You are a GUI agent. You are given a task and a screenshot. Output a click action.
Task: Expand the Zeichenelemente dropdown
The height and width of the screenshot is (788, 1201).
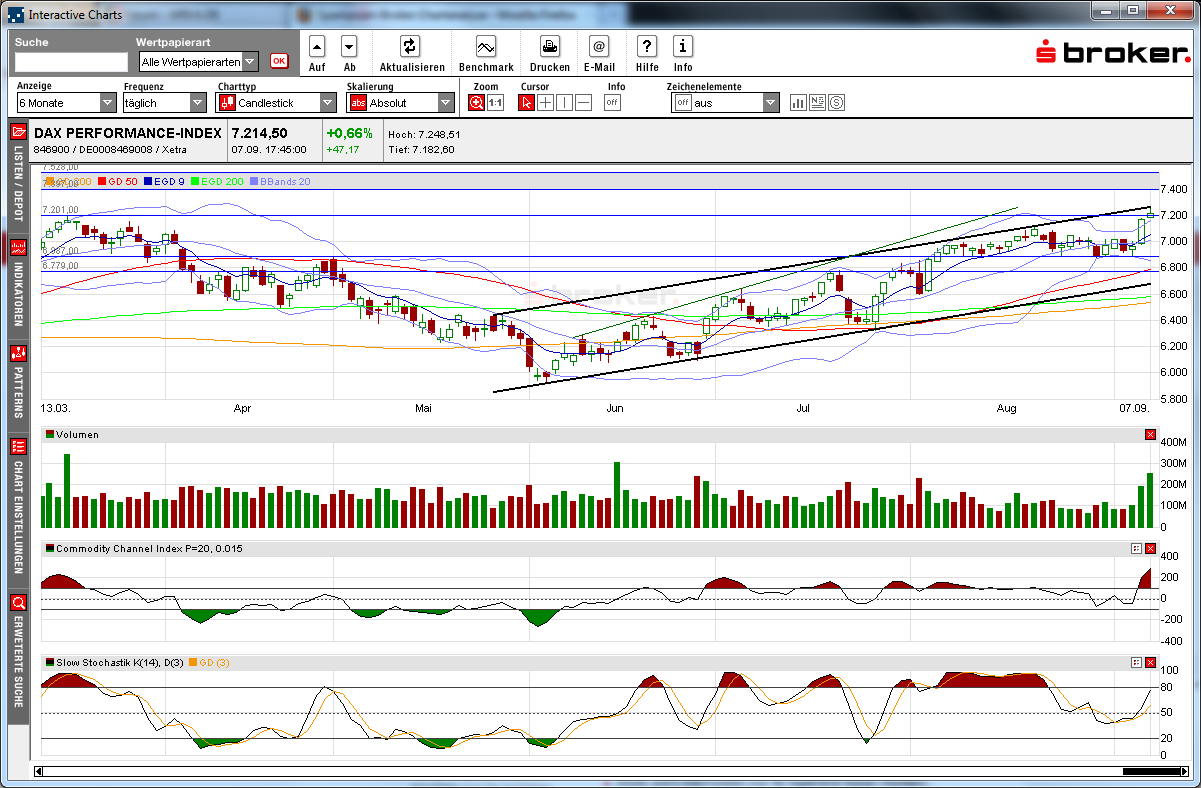pos(770,102)
